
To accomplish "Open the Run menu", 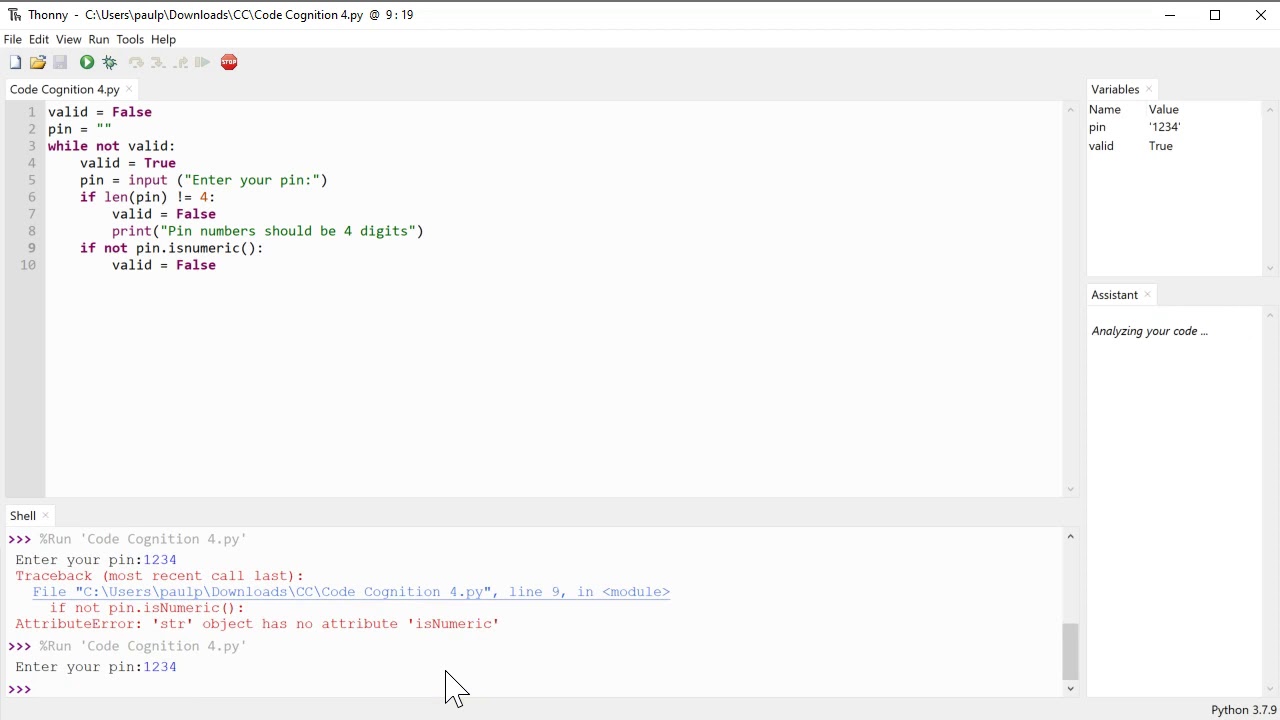I will [x=98, y=39].
